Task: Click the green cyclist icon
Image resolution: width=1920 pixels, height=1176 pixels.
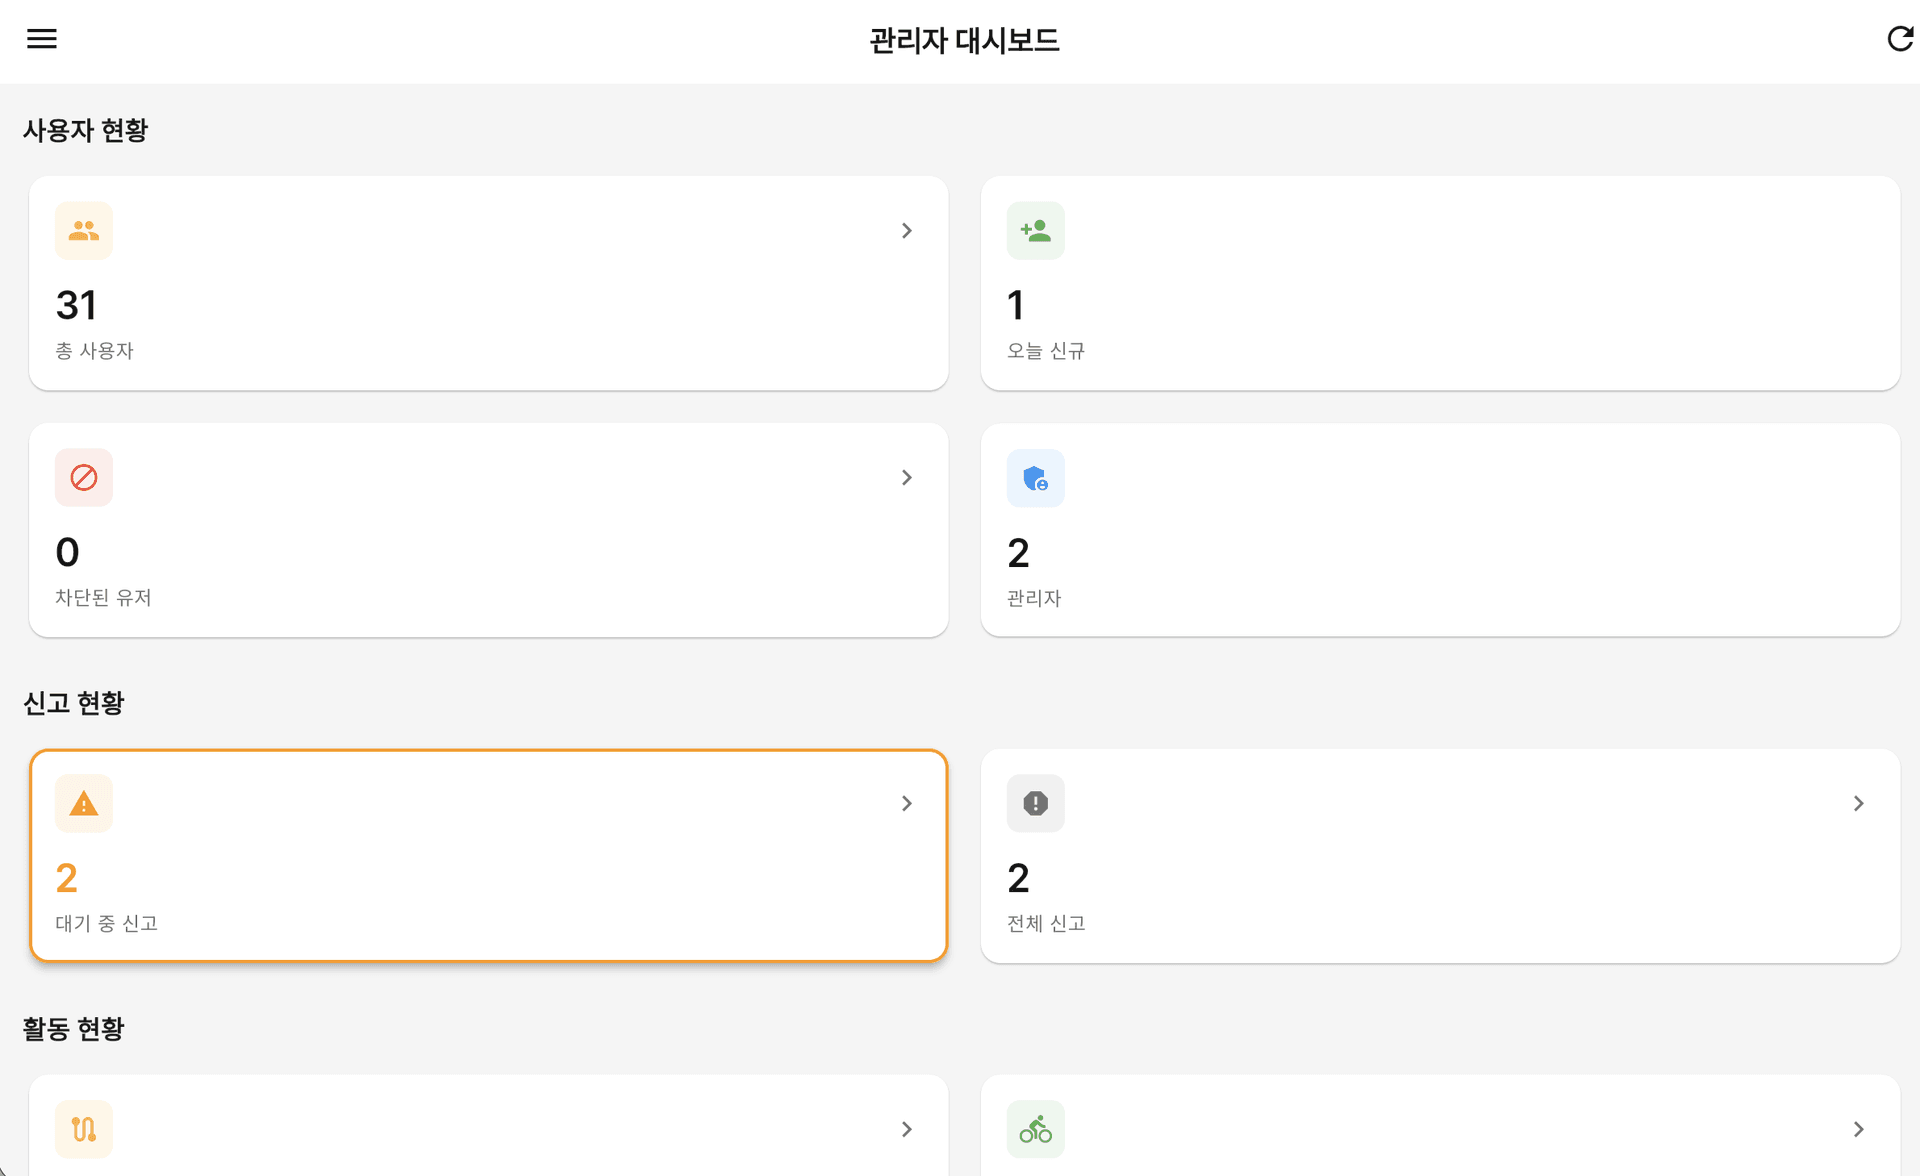Action: pos(1036,1130)
